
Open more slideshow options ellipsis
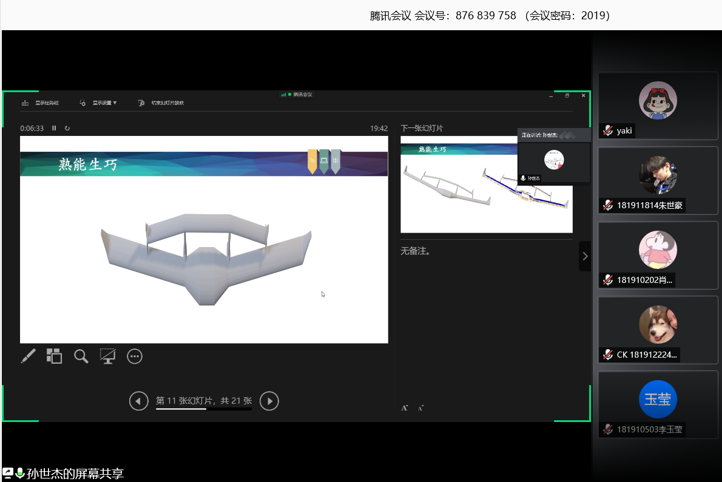135,356
